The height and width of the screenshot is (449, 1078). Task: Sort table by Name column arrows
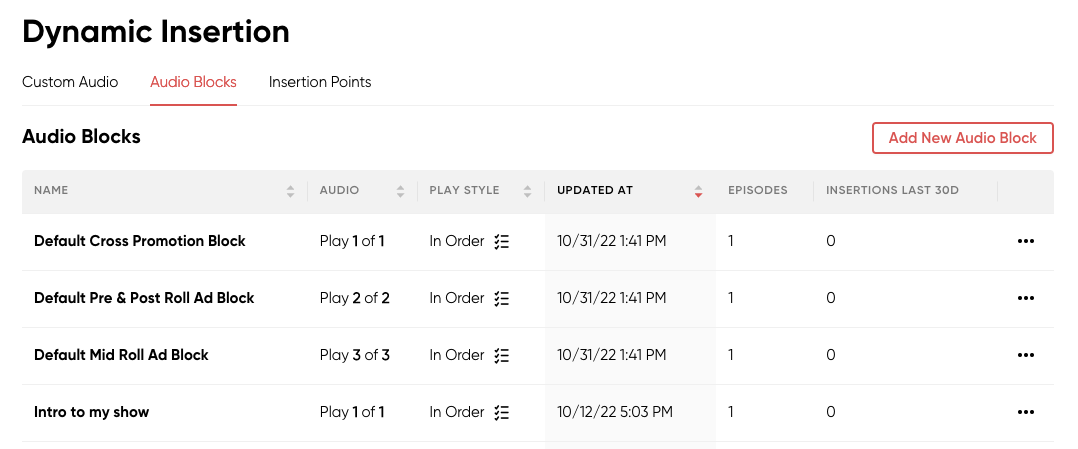[x=291, y=192]
